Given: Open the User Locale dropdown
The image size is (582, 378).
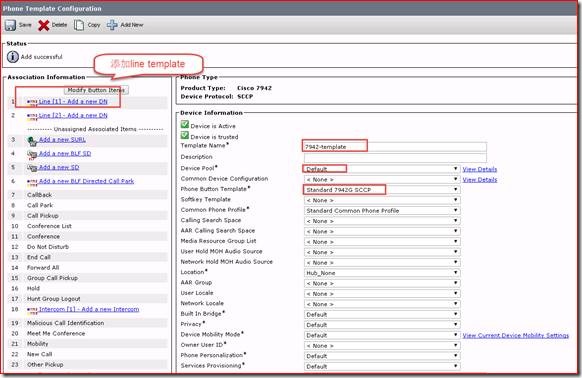Looking at the screenshot, I should click(x=382, y=294).
